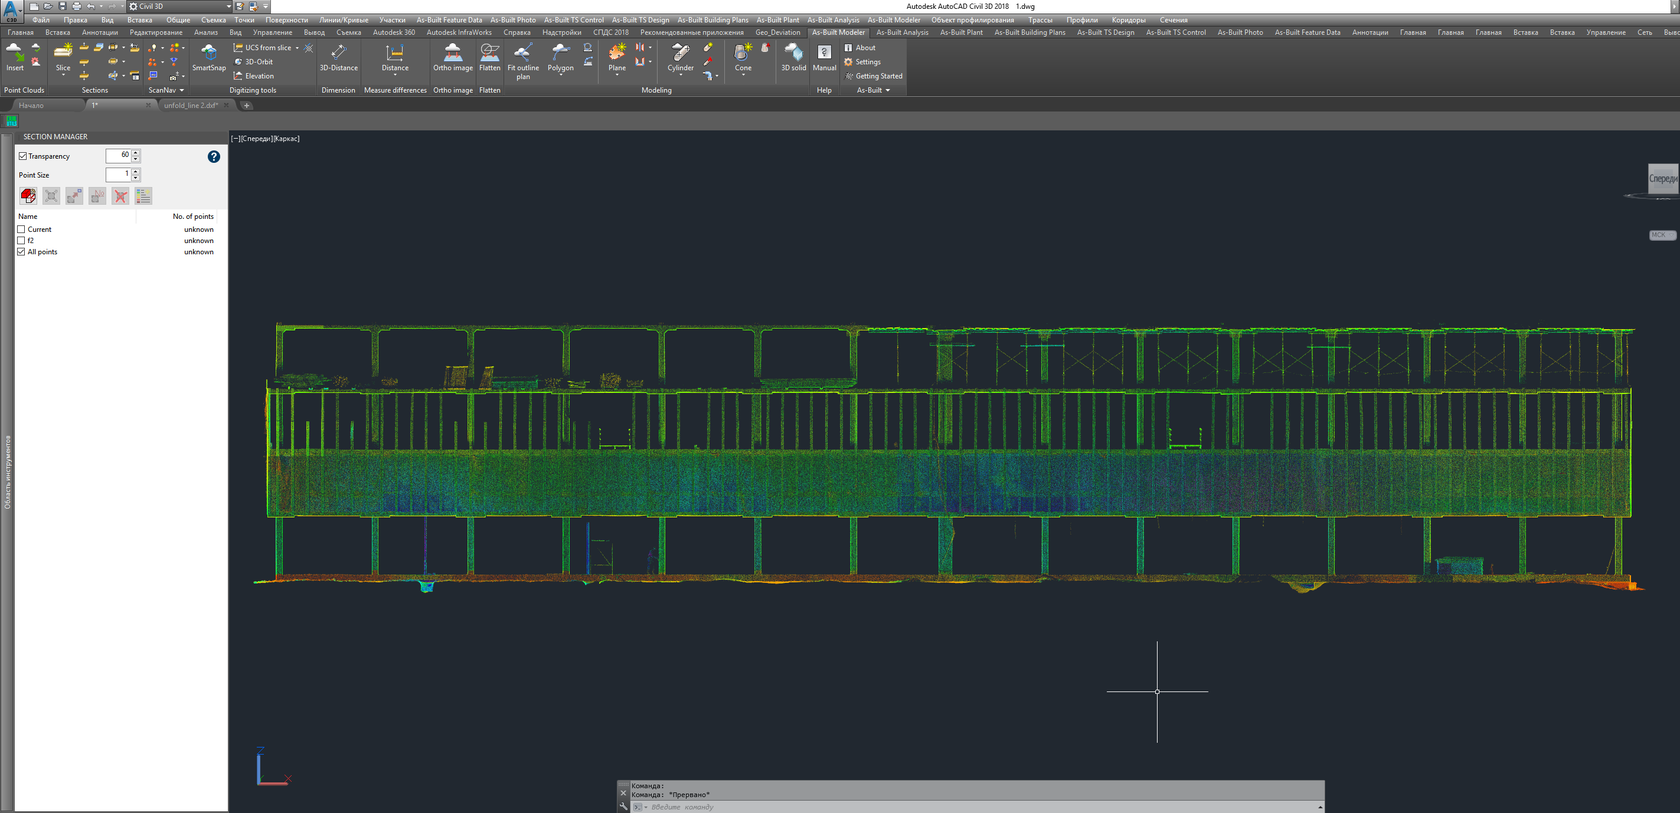Click the About button
Viewport: 1680px width, 813px height.
pyautogui.click(x=860, y=48)
